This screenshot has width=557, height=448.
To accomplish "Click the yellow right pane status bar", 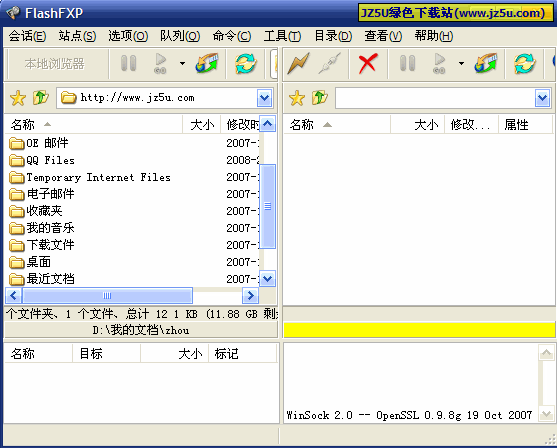I will pos(419,330).
